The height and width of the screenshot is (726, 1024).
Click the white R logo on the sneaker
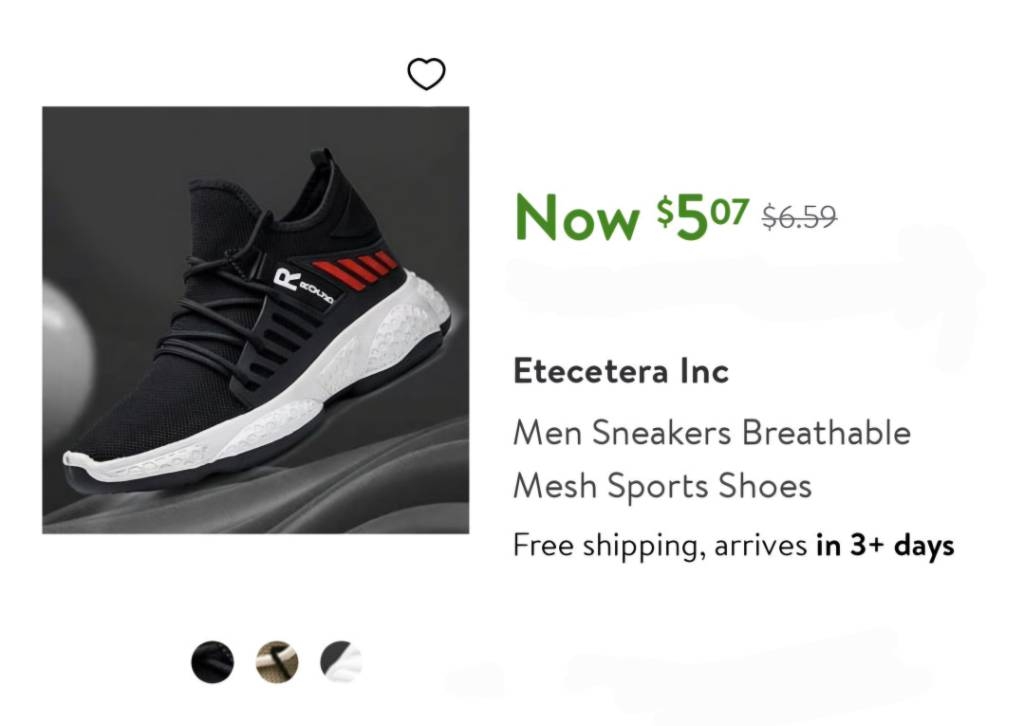(287, 279)
